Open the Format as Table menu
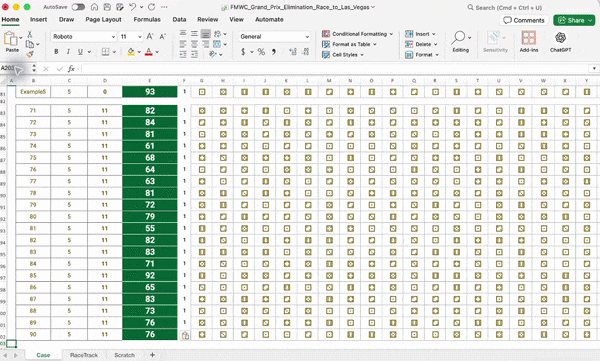This screenshot has height=361, width=600. pyautogui.click(x=349, y=44)
